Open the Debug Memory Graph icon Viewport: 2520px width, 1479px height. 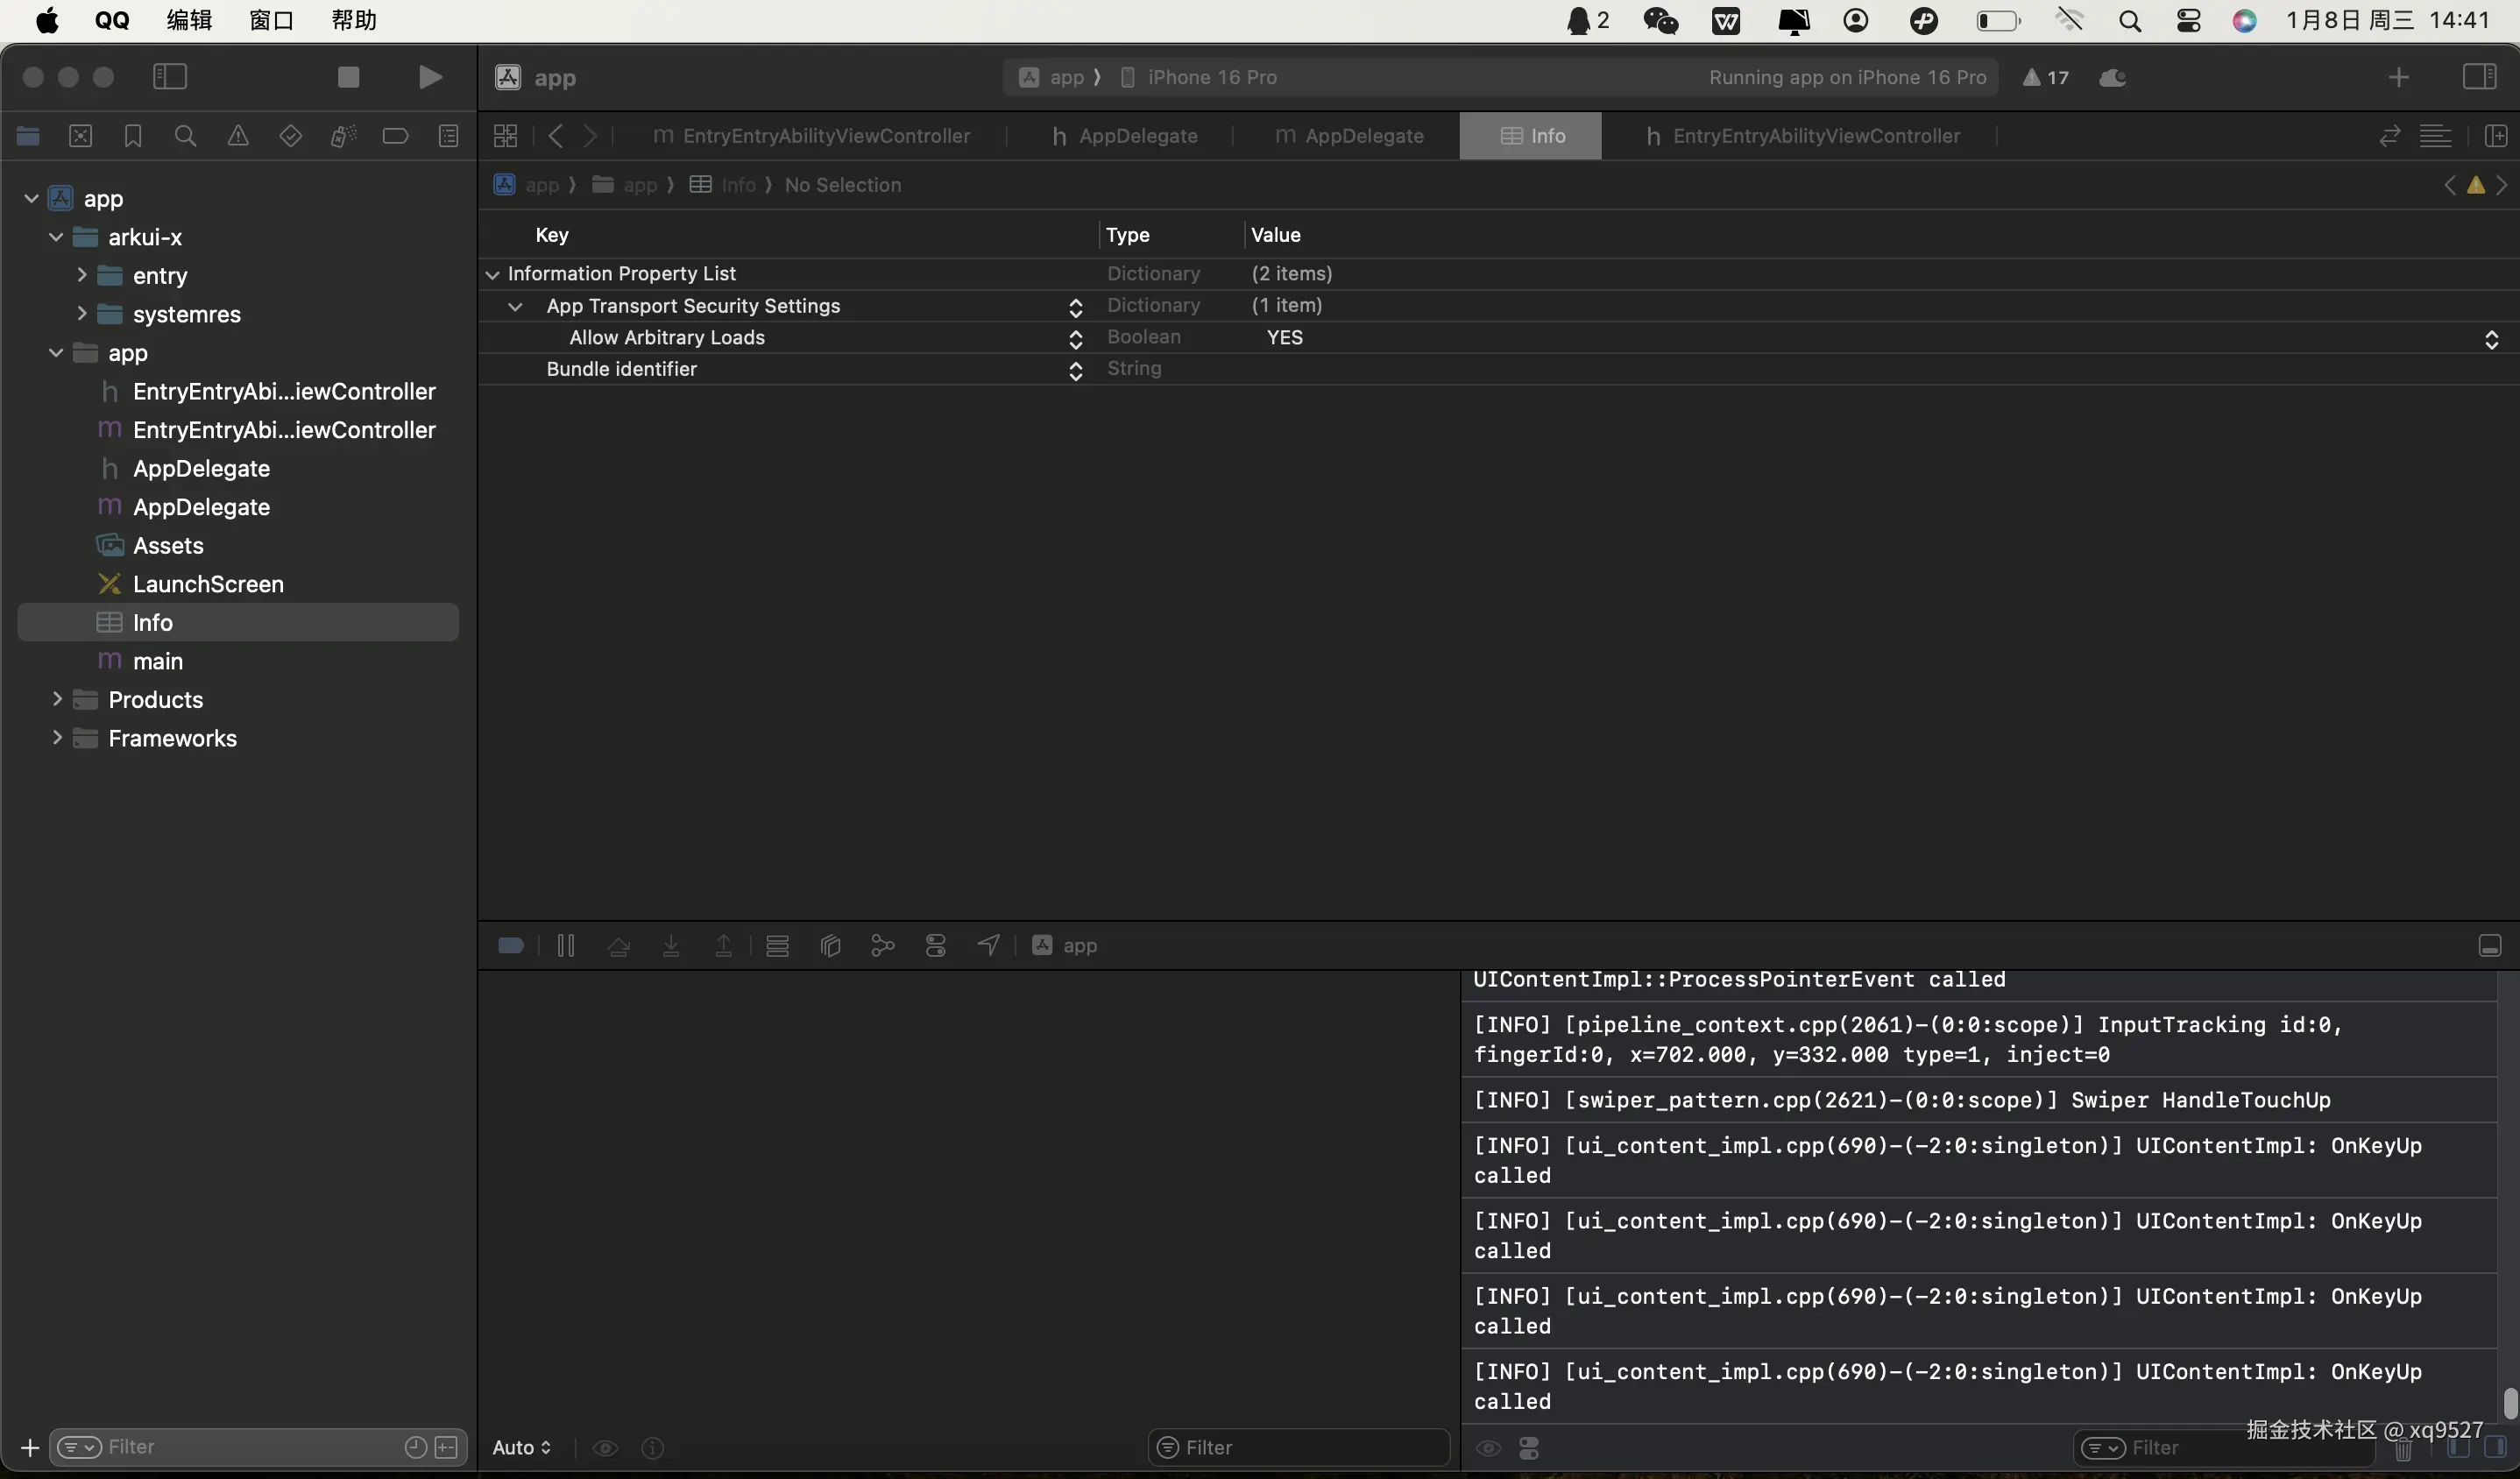point(882,945)
